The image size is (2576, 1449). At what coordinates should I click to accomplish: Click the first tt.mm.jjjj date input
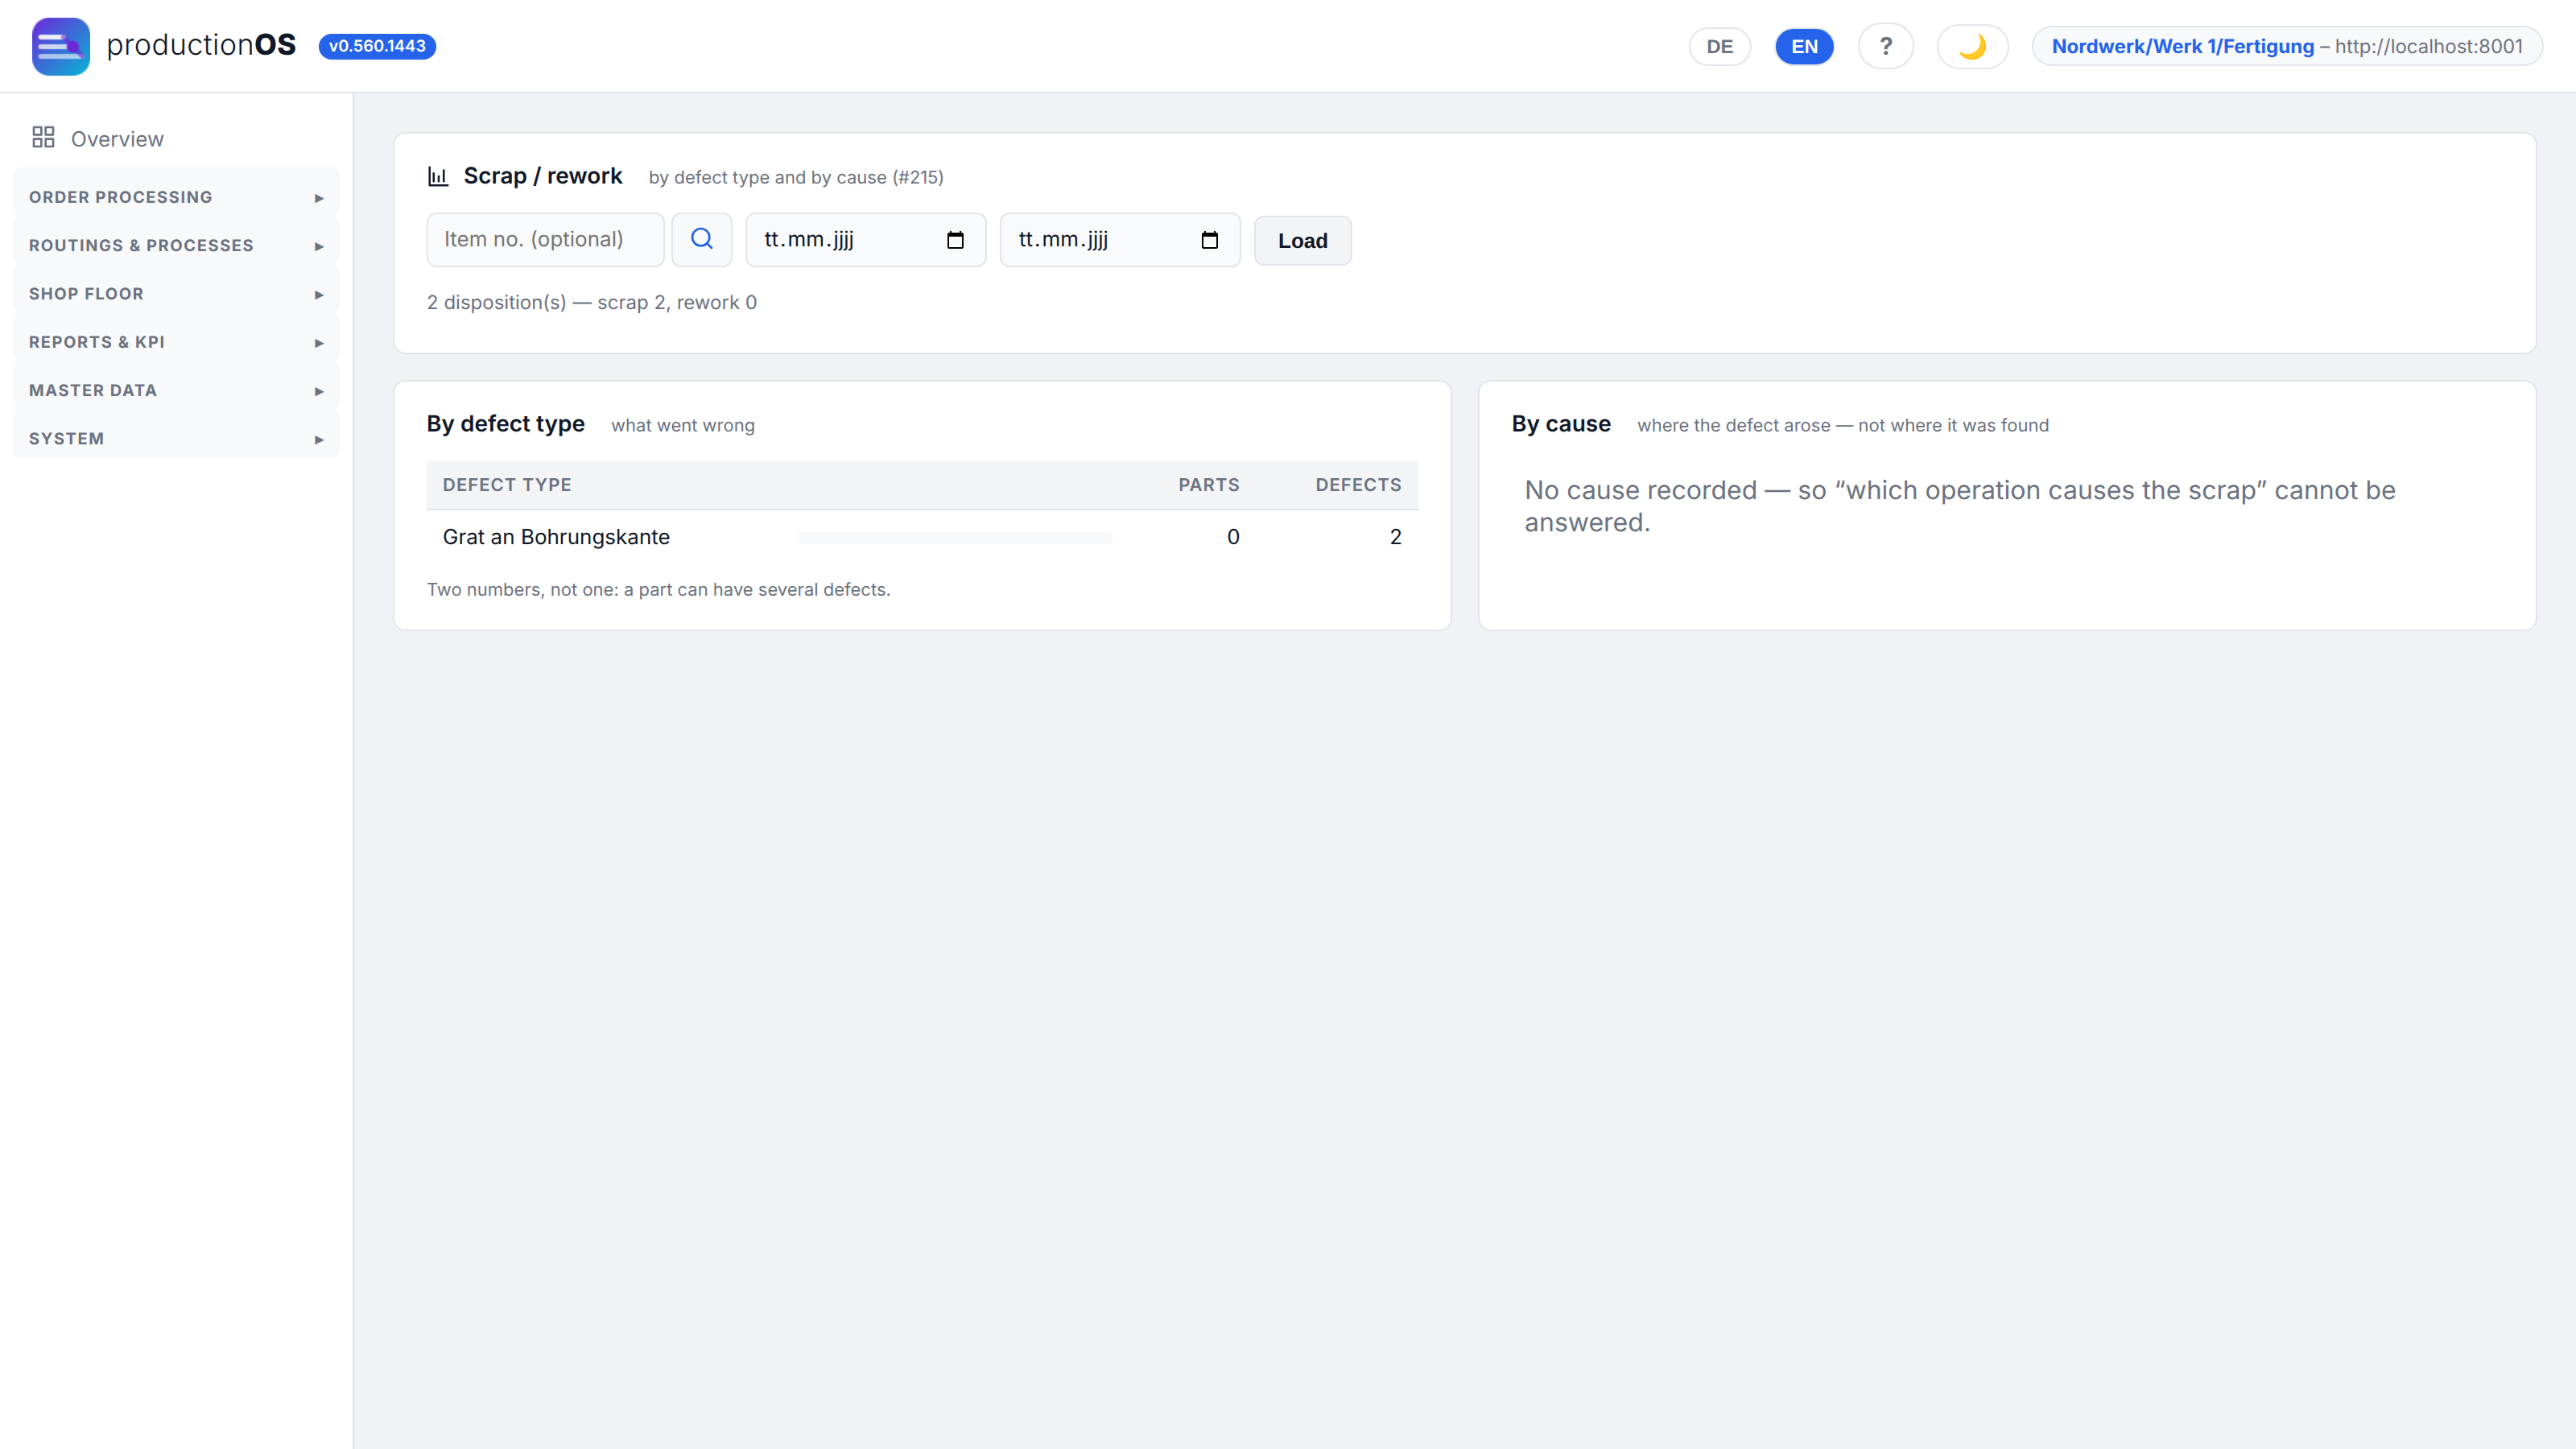pos(865,240)
